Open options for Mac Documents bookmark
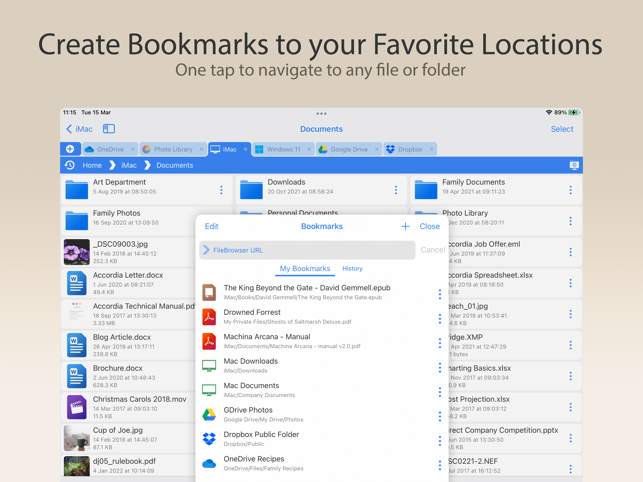 pos(440,392)
